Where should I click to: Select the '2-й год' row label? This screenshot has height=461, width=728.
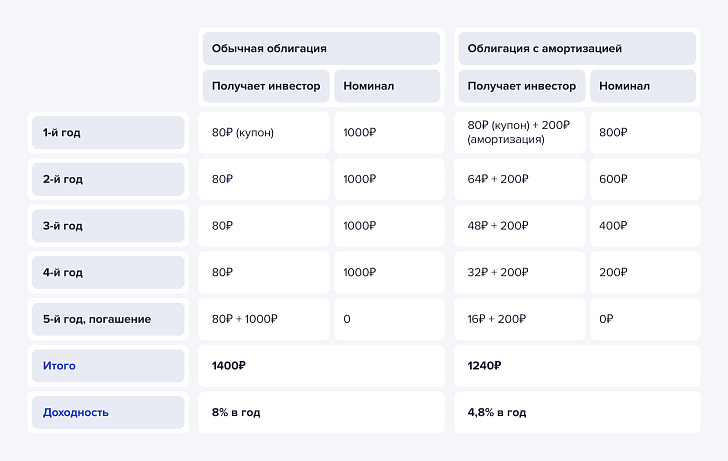click(108, 179)
